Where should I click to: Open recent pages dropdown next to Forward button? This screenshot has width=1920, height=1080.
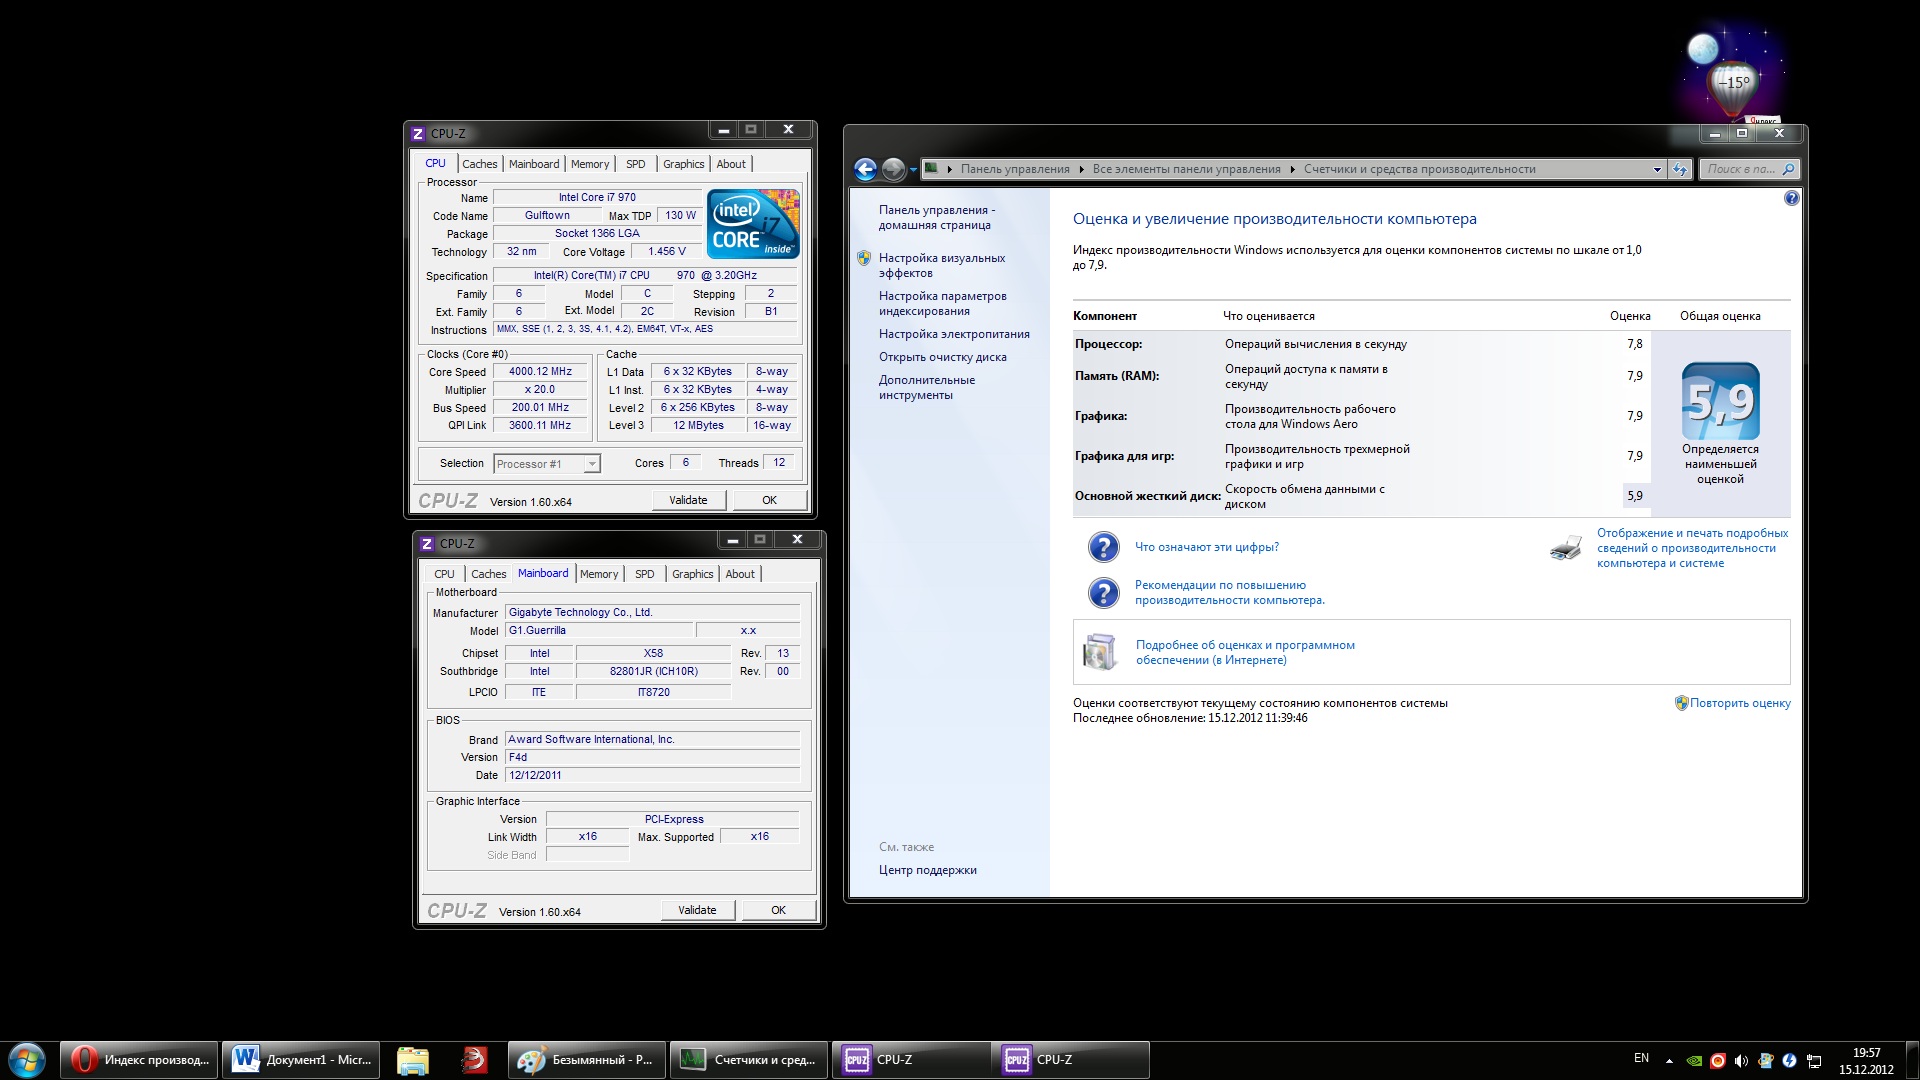pos(913,171)
